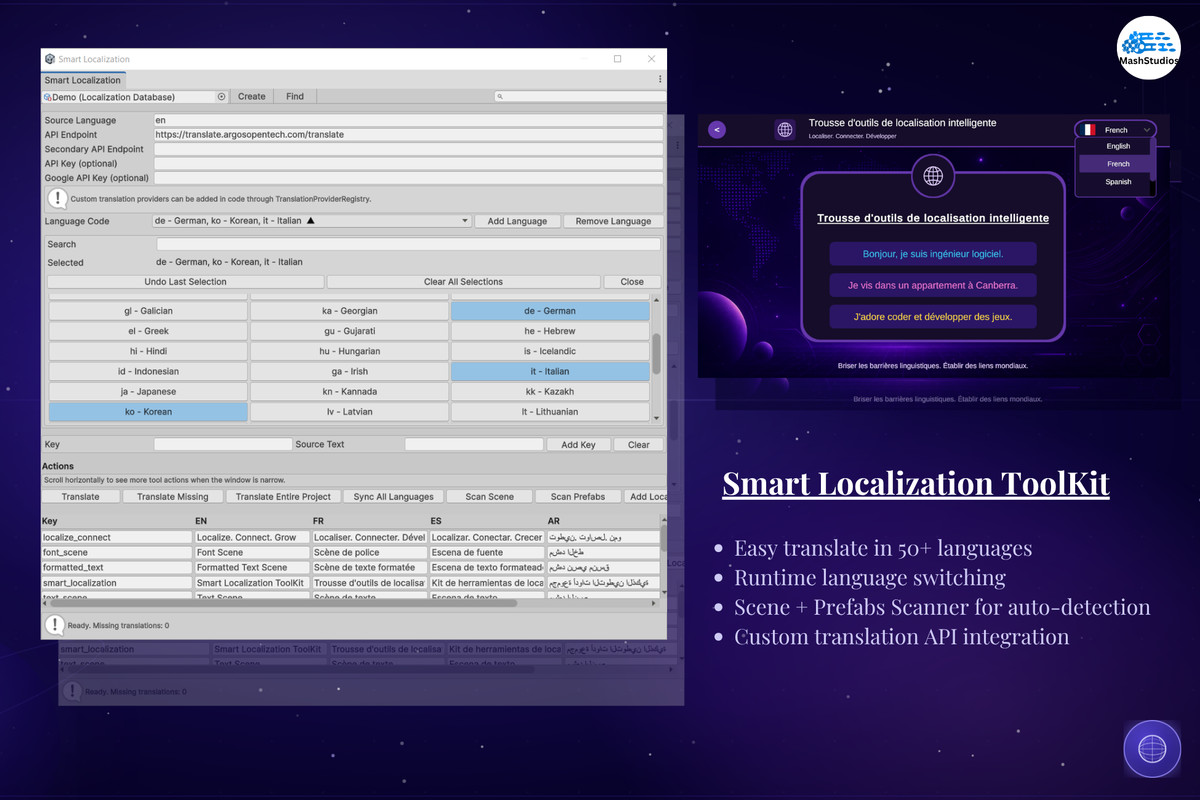This screenshot has width=1200, height=800.
Task: Click the 'Bonjour, je suis ingénieur logiciel.' text
Action: point(933,254)
